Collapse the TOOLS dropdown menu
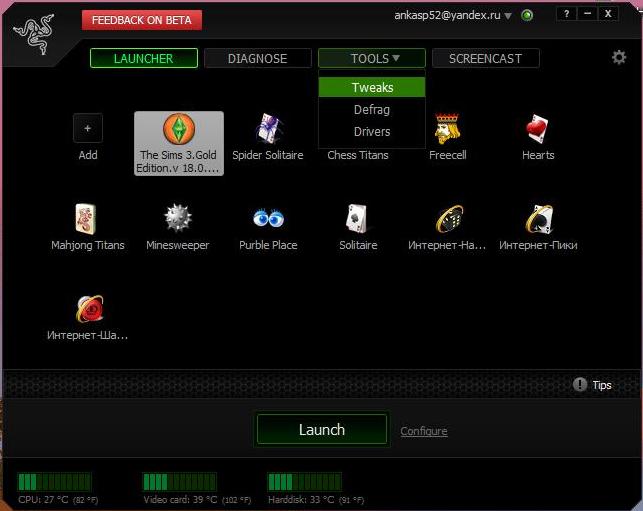The width and height of the screenshot is (643, 511). (372, 58)
